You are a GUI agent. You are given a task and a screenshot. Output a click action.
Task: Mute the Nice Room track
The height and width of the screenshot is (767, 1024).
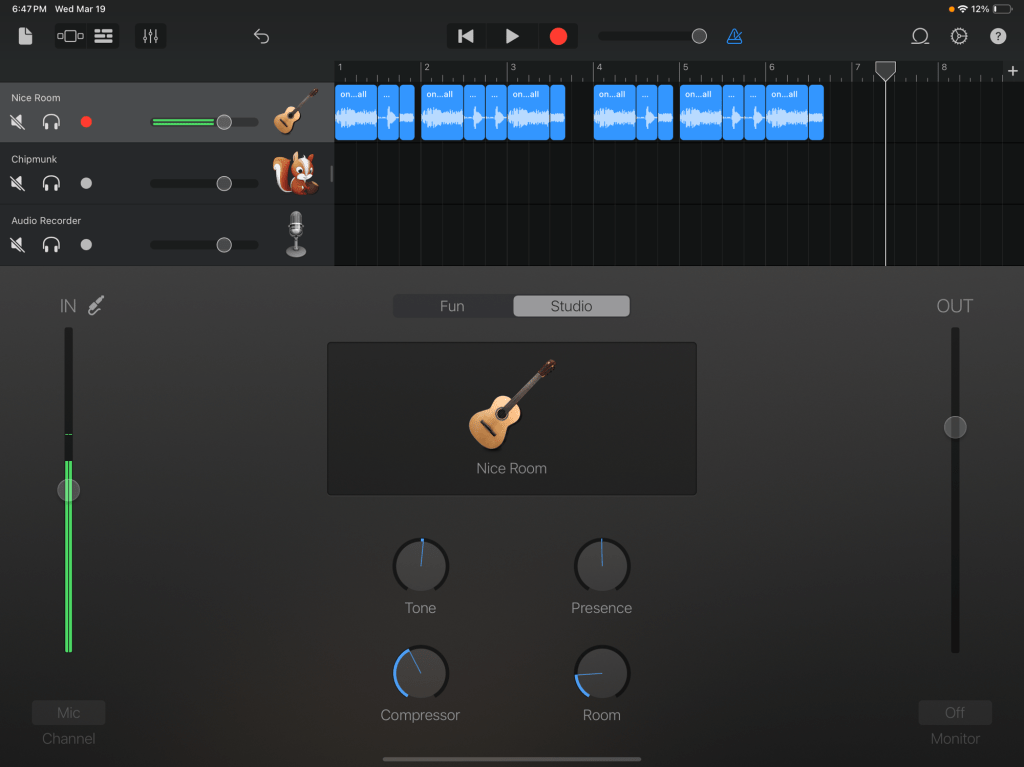tap(18, 122)
